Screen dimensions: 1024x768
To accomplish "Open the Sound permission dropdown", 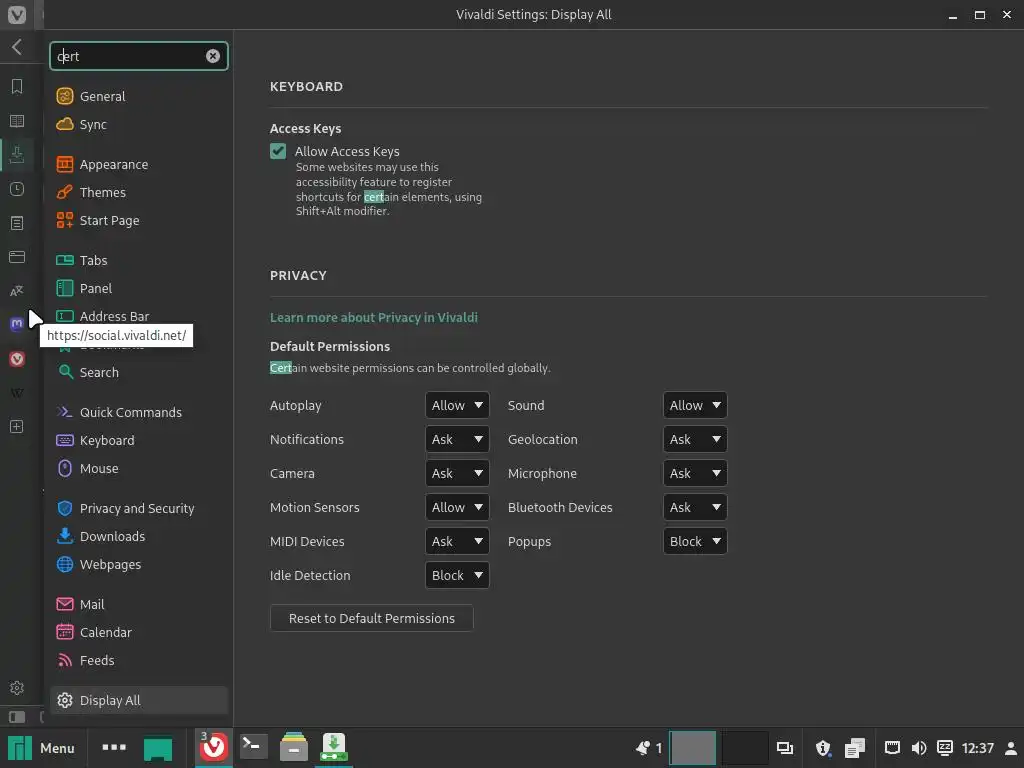I will click(x=695, y=405).
